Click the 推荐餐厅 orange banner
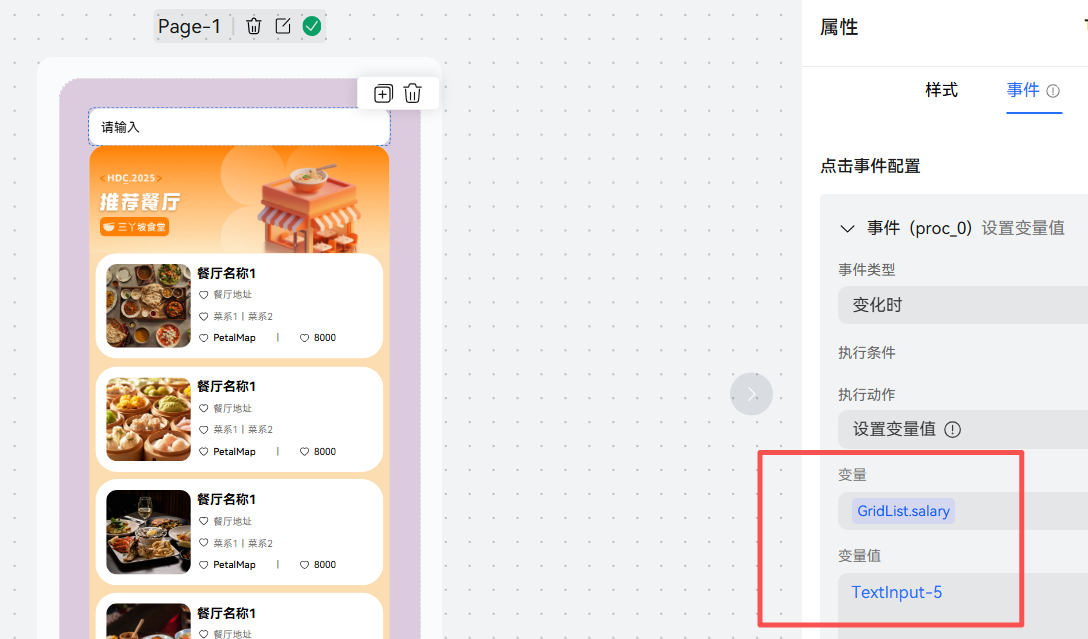 tap(239, 198)
